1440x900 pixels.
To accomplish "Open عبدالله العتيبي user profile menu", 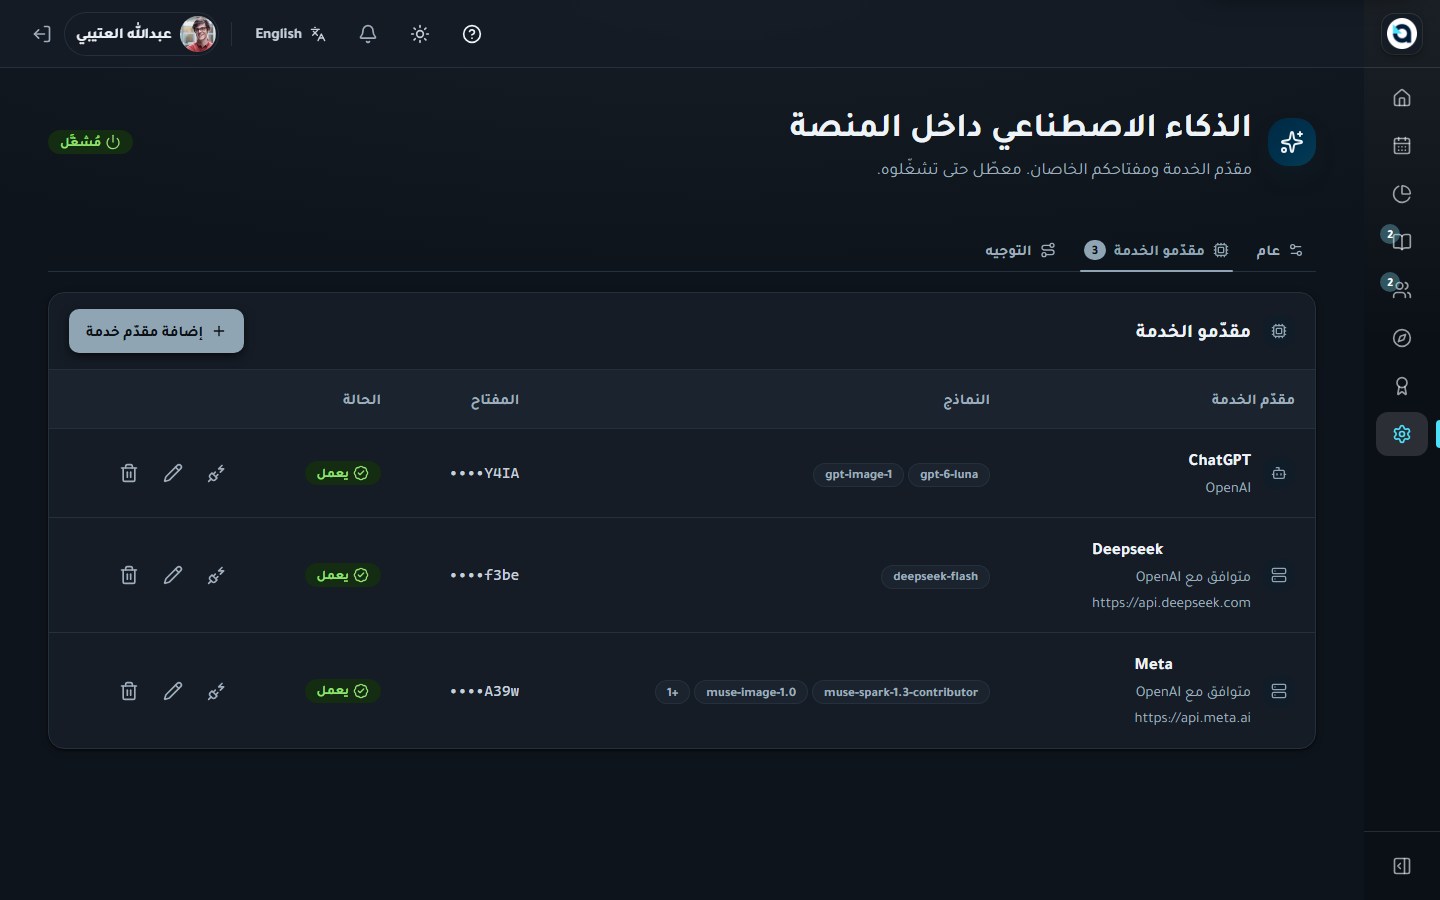I will pyautogui.click(x=143, y=34).
